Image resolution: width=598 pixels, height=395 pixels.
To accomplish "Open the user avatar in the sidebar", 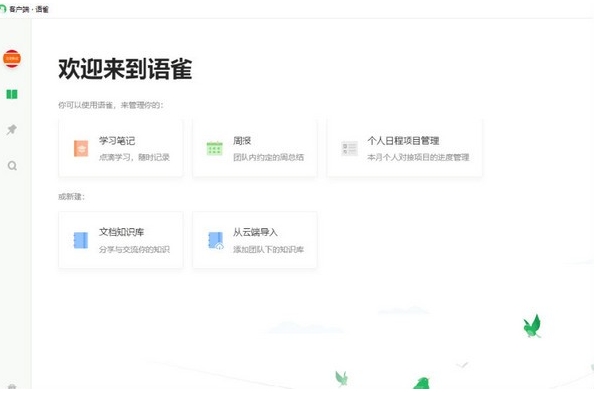I will 12,59.
